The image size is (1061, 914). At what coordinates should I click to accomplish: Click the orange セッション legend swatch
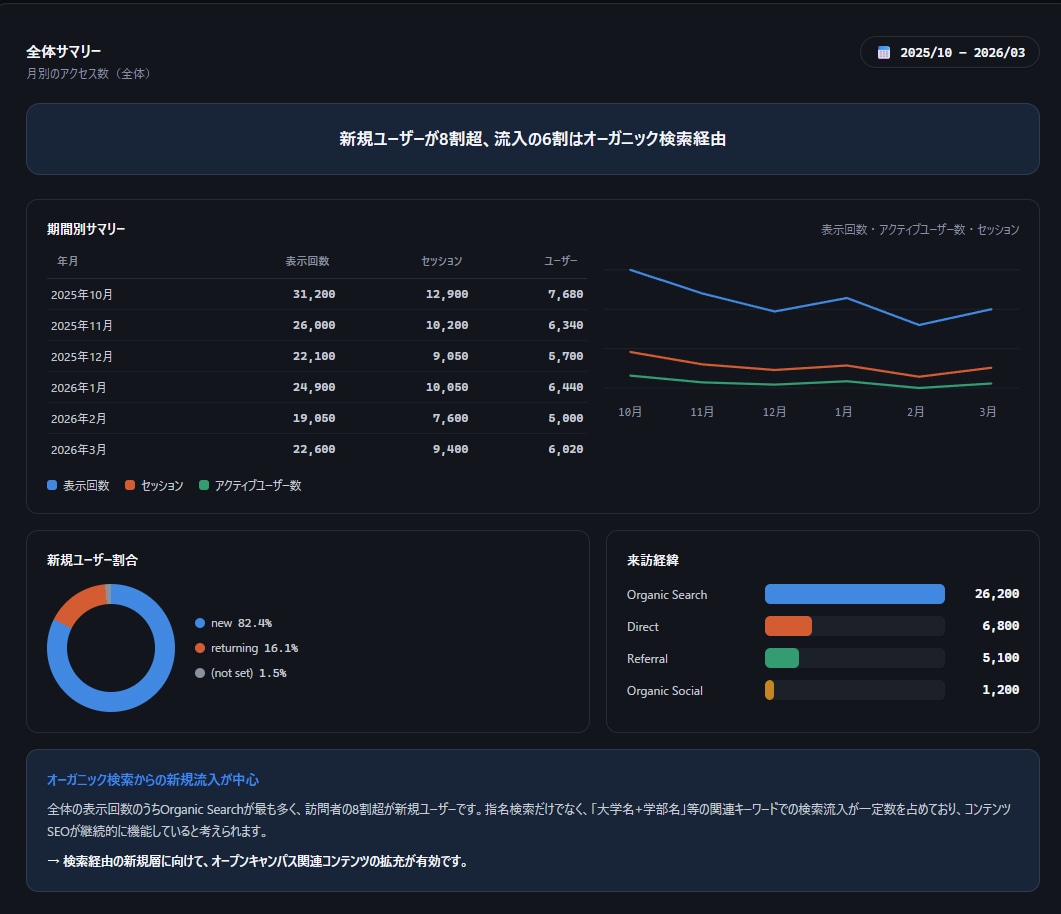click(x=130, y=485)
